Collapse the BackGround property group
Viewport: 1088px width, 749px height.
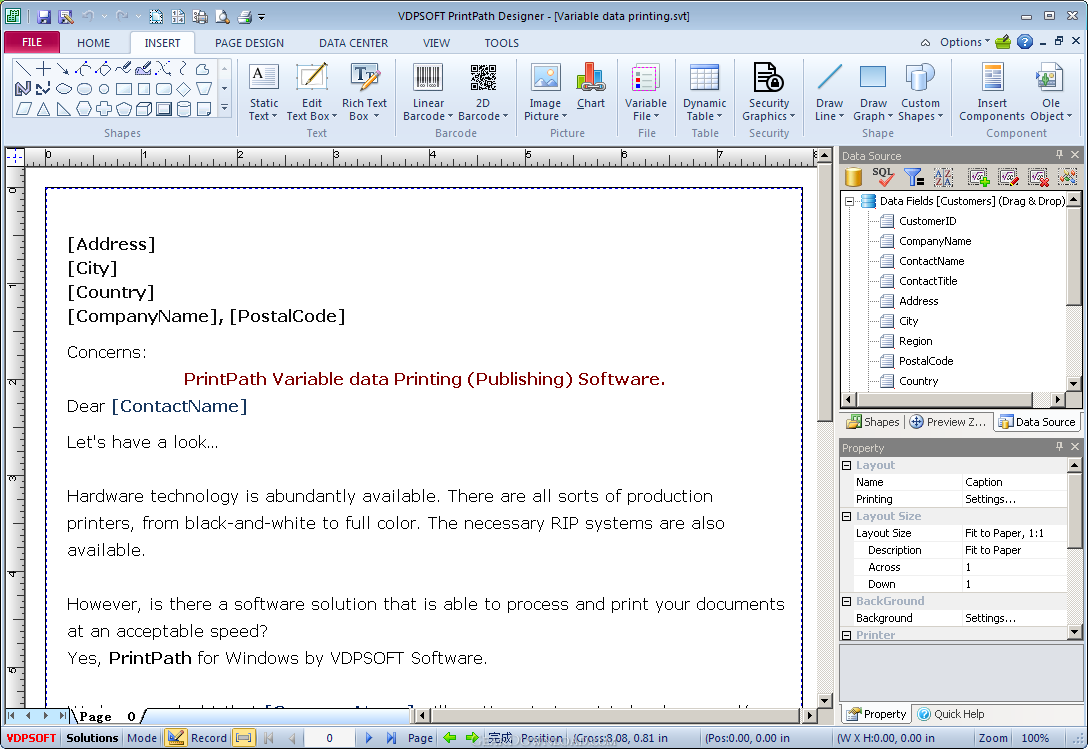[x=847, y=601]
